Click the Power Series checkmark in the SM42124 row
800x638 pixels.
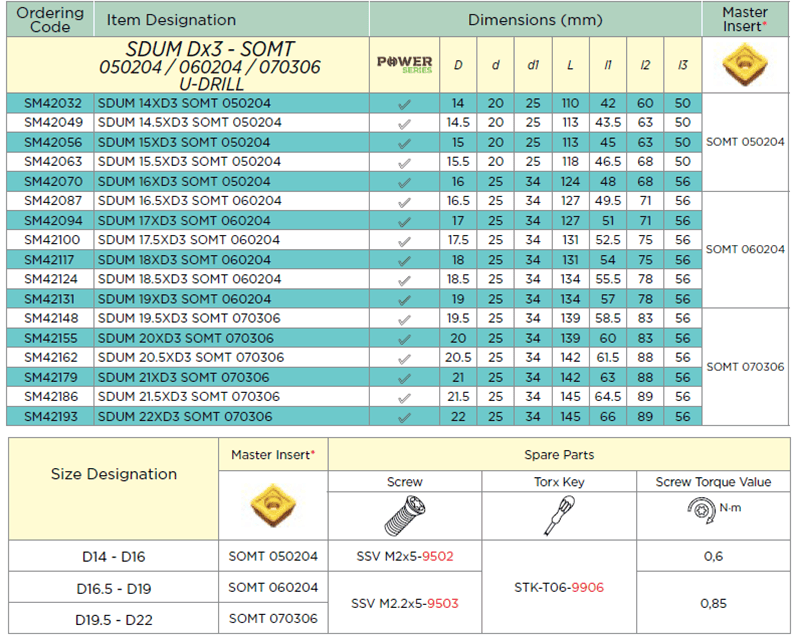click(404, 281)
